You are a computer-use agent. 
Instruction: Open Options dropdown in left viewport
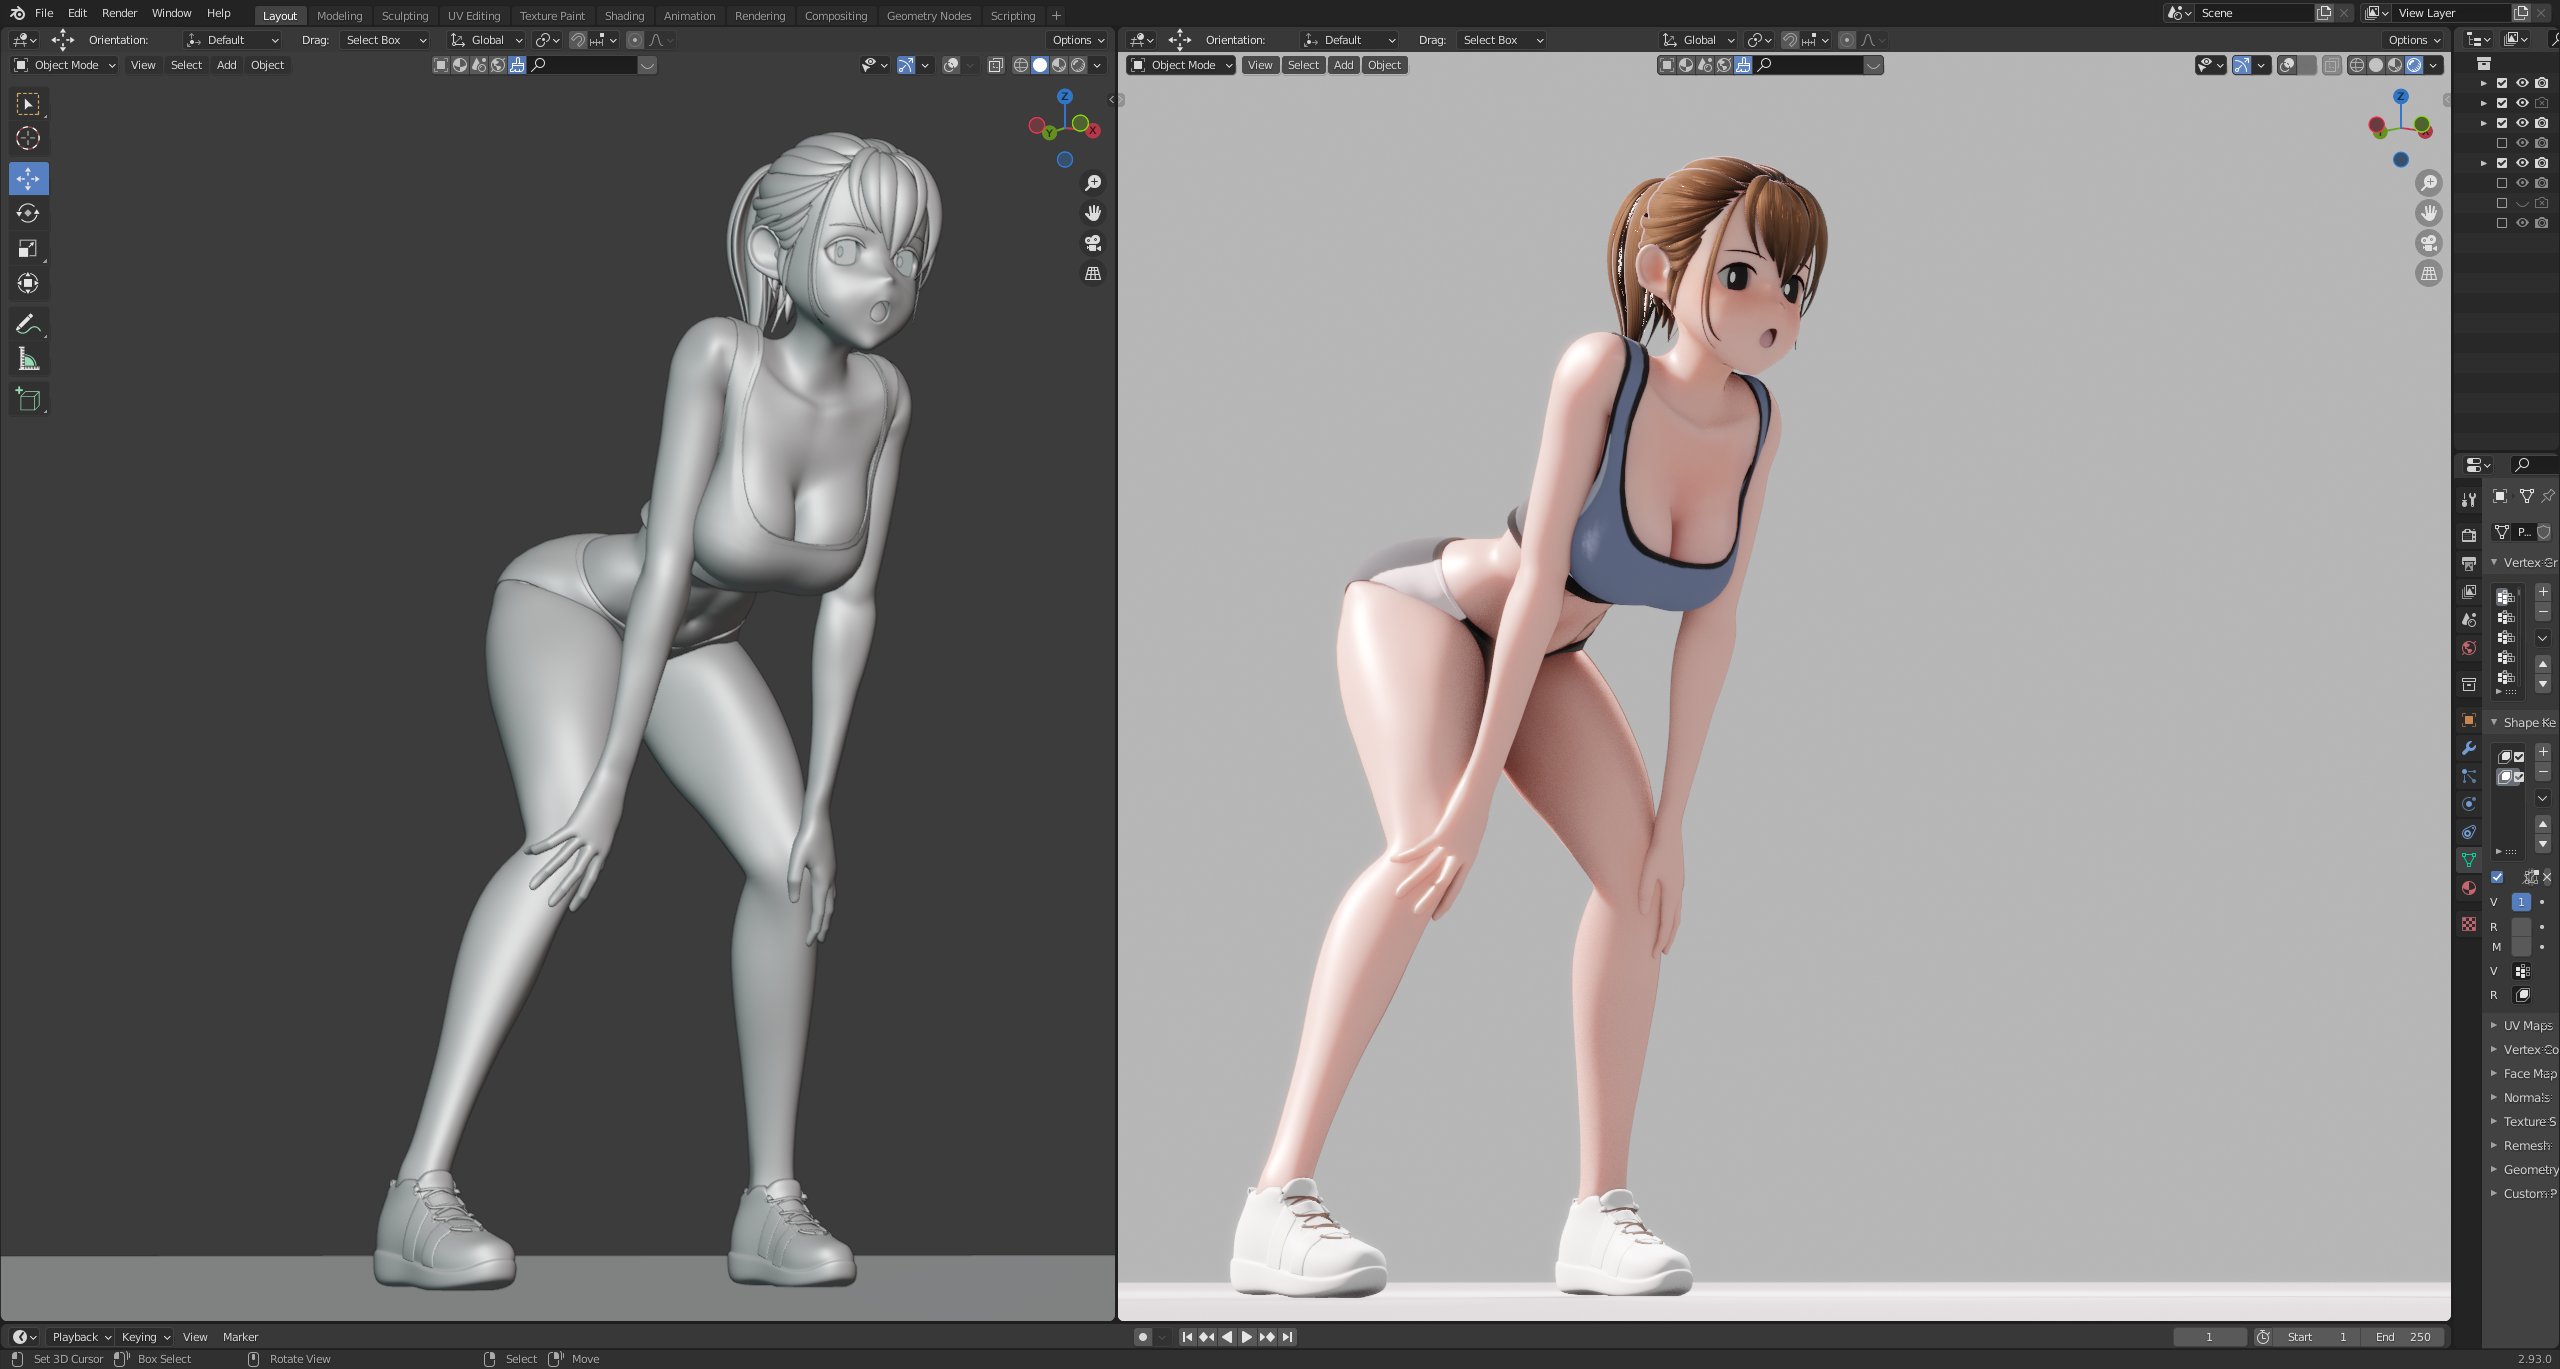1078,40
